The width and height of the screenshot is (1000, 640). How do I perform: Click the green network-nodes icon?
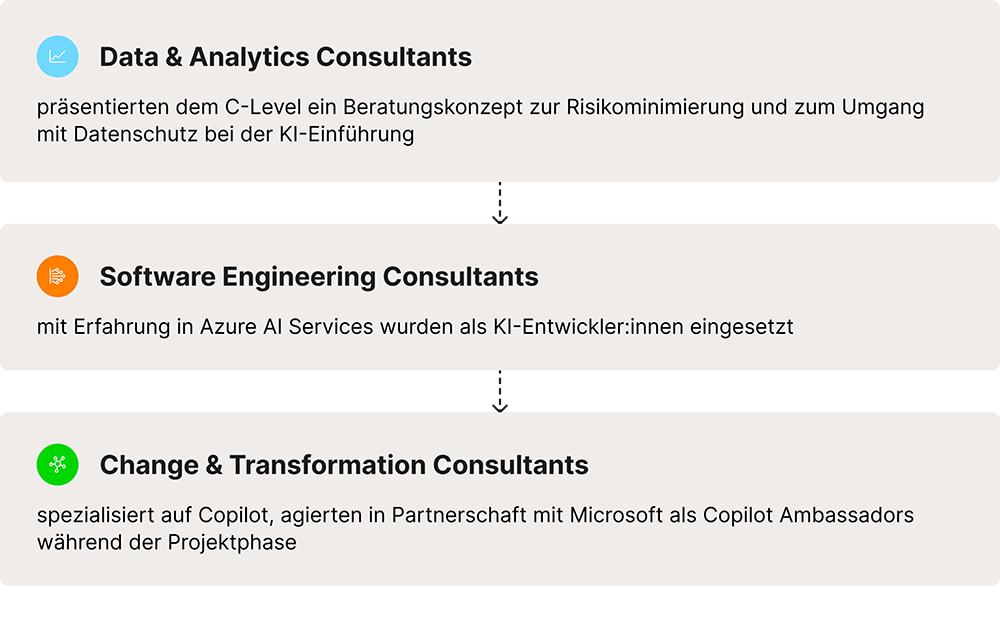[x=57, y=465]
